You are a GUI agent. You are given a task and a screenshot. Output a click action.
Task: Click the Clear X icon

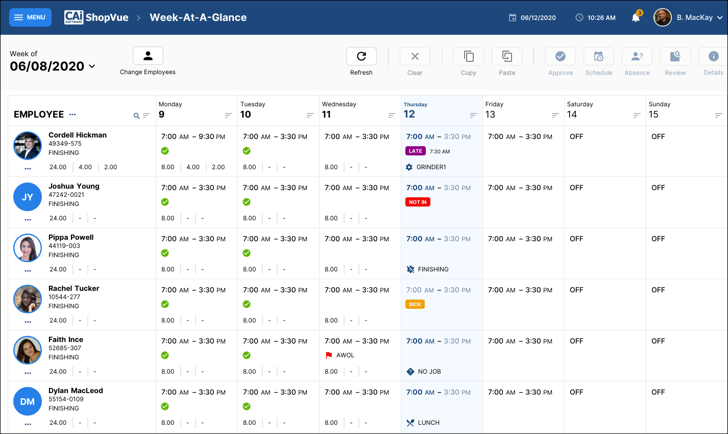coord(415,57)
